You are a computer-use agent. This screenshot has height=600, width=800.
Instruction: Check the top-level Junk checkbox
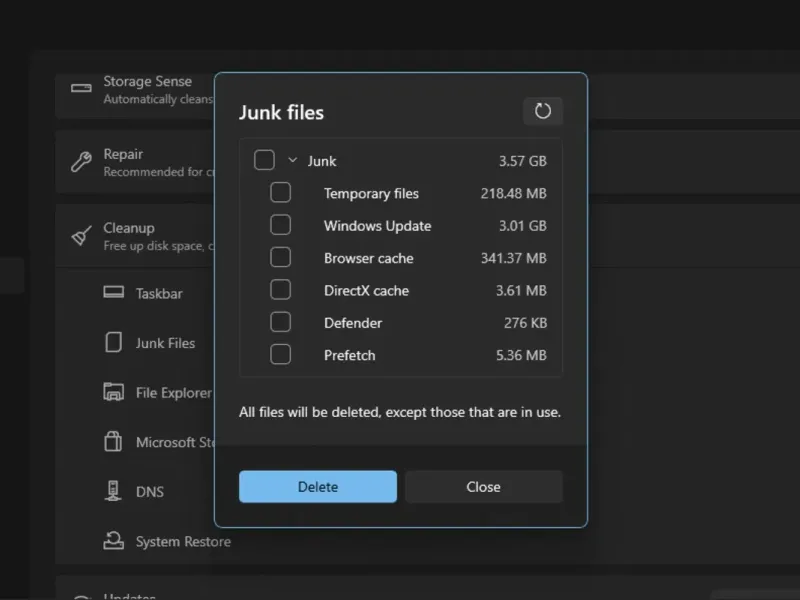coord(264,160)
